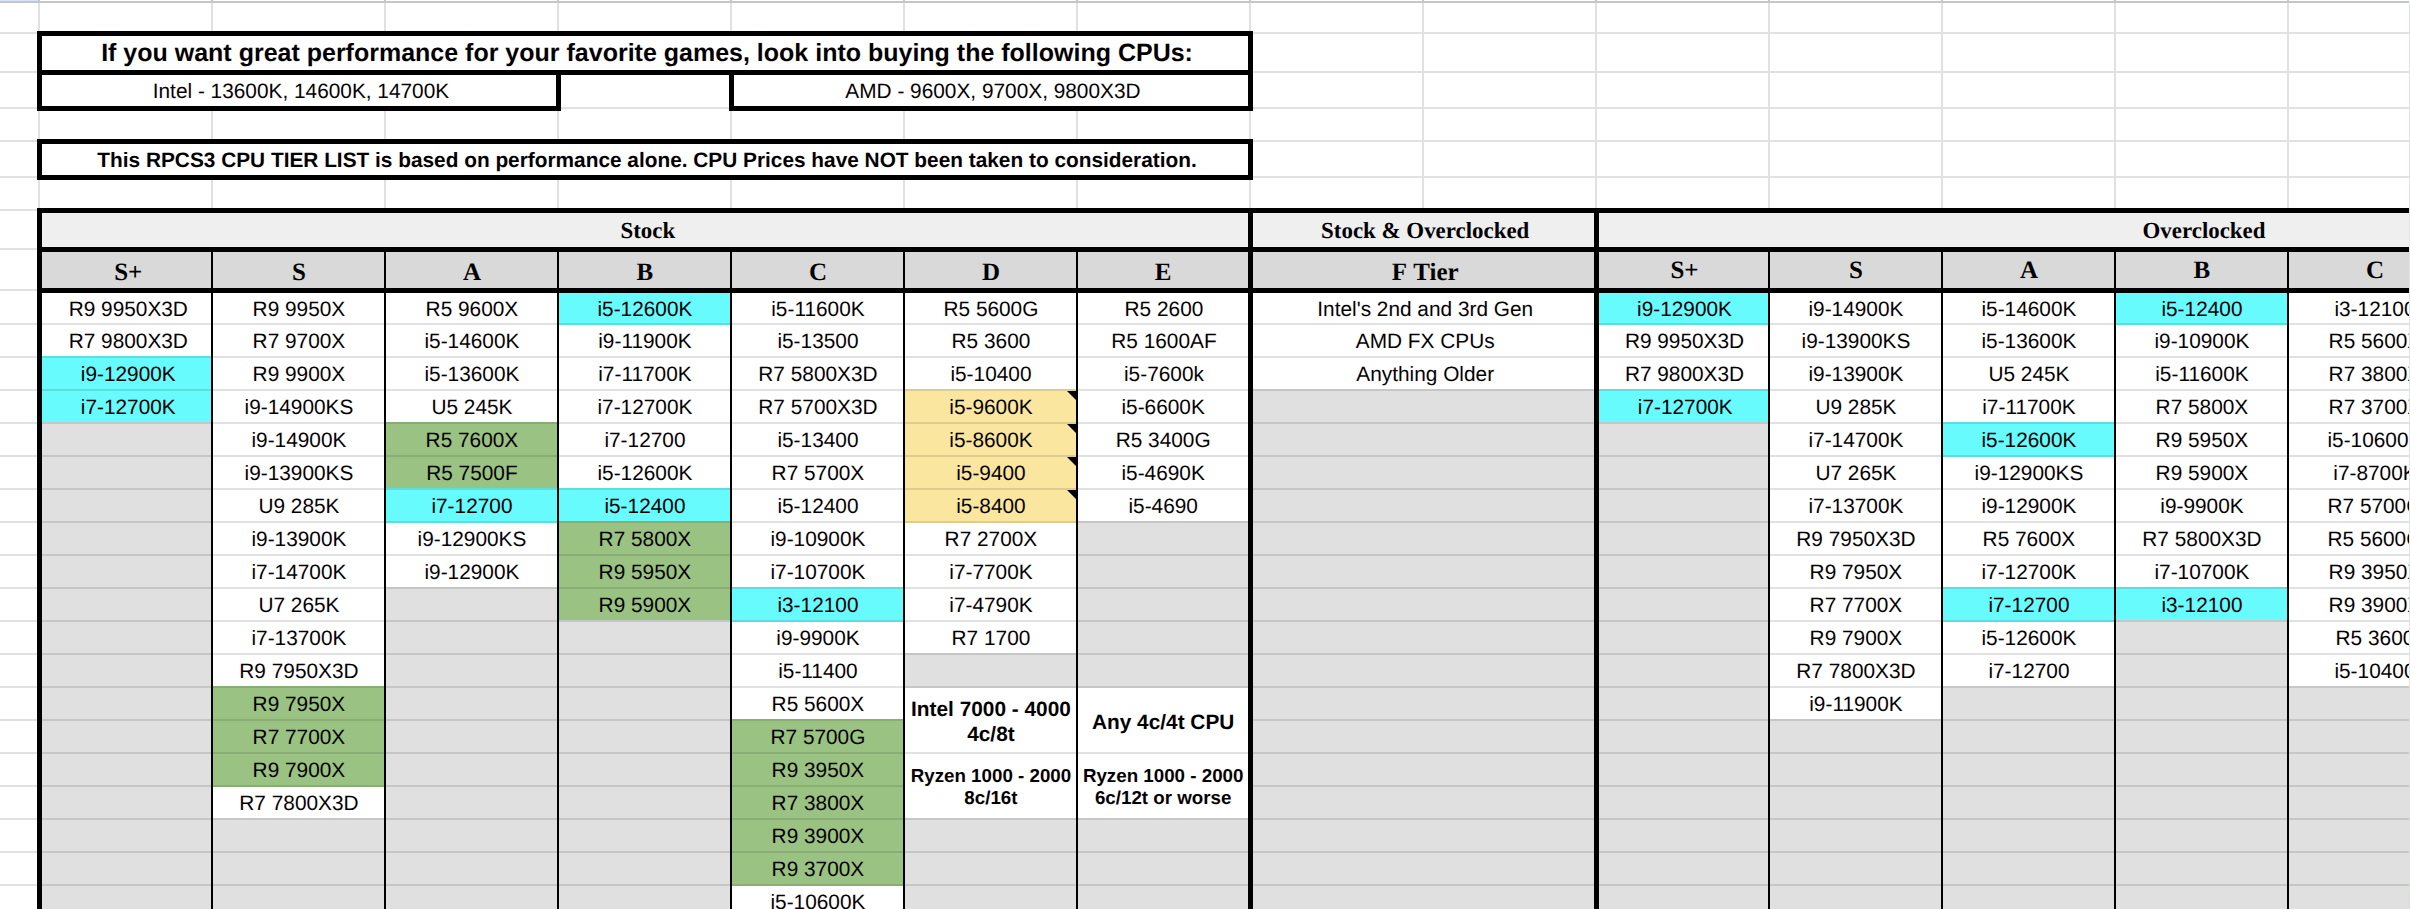Click the yellow i5-9600K cell

tap(990, 407)
